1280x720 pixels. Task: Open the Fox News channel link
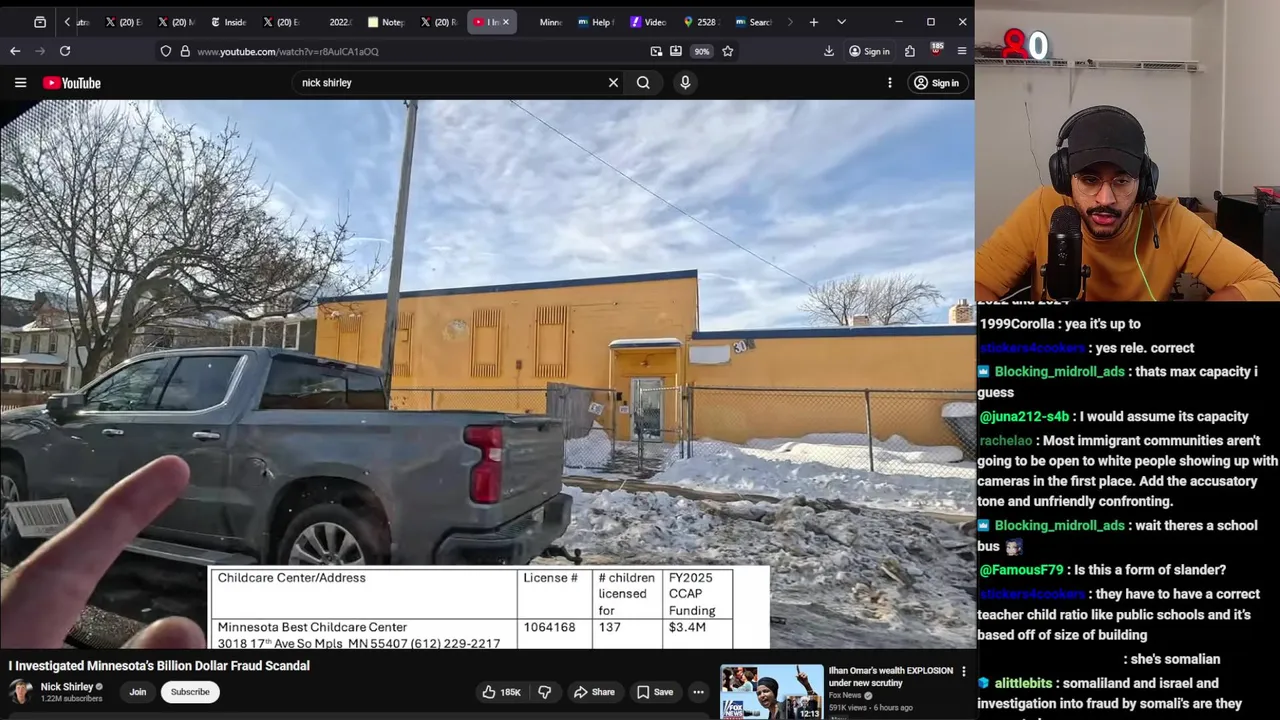(x=845, y=695)
